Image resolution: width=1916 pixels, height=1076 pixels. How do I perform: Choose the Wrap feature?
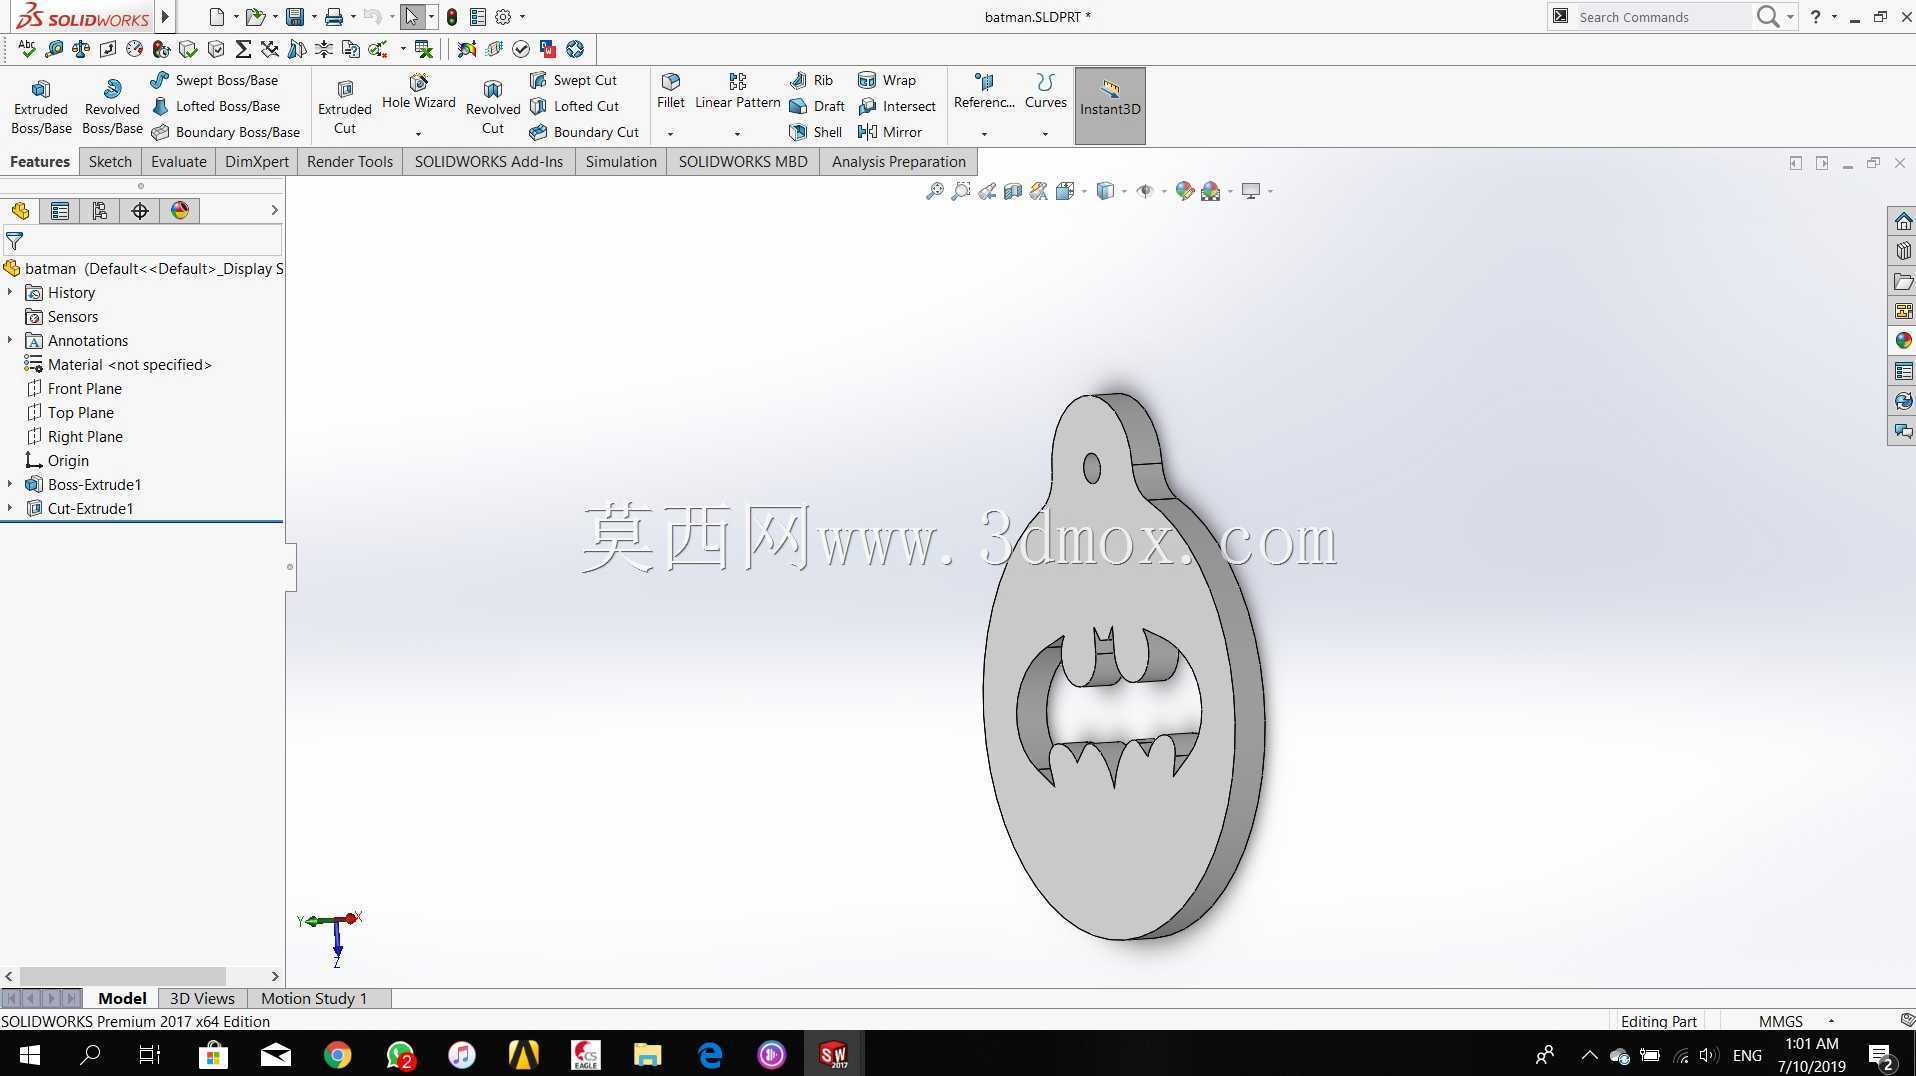point(887,80)
